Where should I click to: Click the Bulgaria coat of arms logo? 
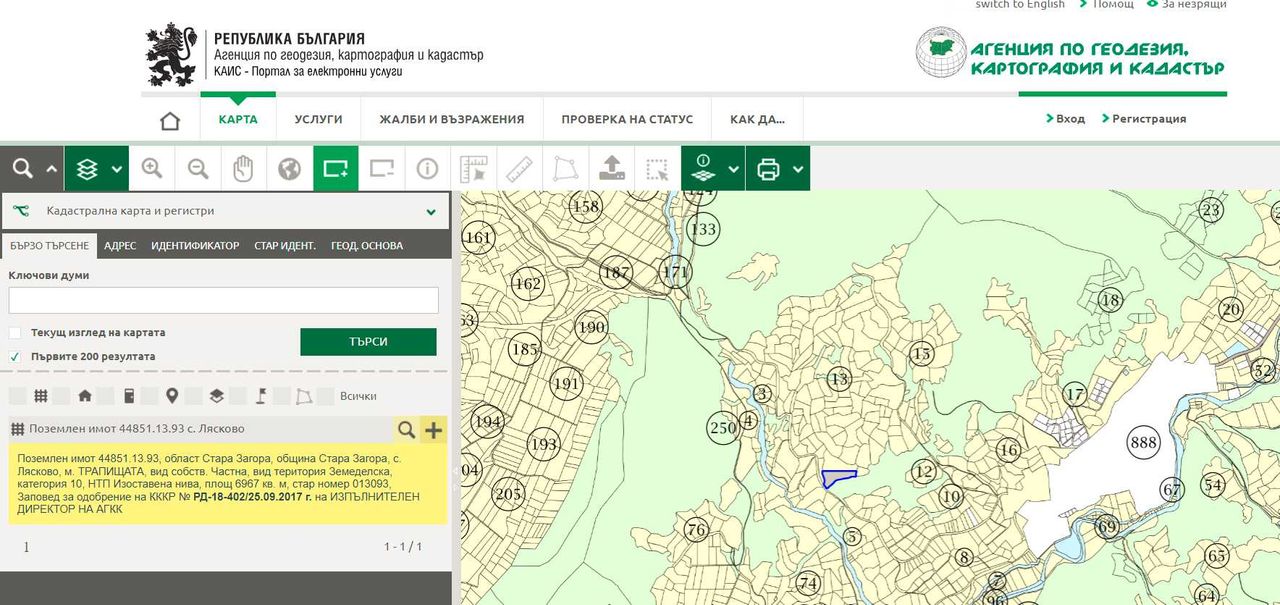tap(171, 55)
